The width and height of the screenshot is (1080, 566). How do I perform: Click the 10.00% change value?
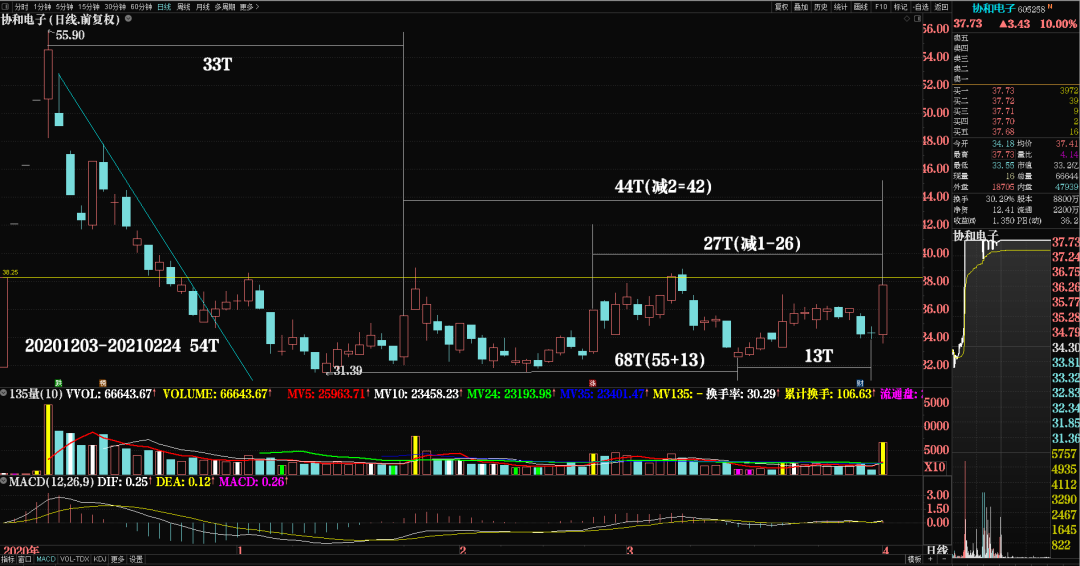coord(1058,23)
